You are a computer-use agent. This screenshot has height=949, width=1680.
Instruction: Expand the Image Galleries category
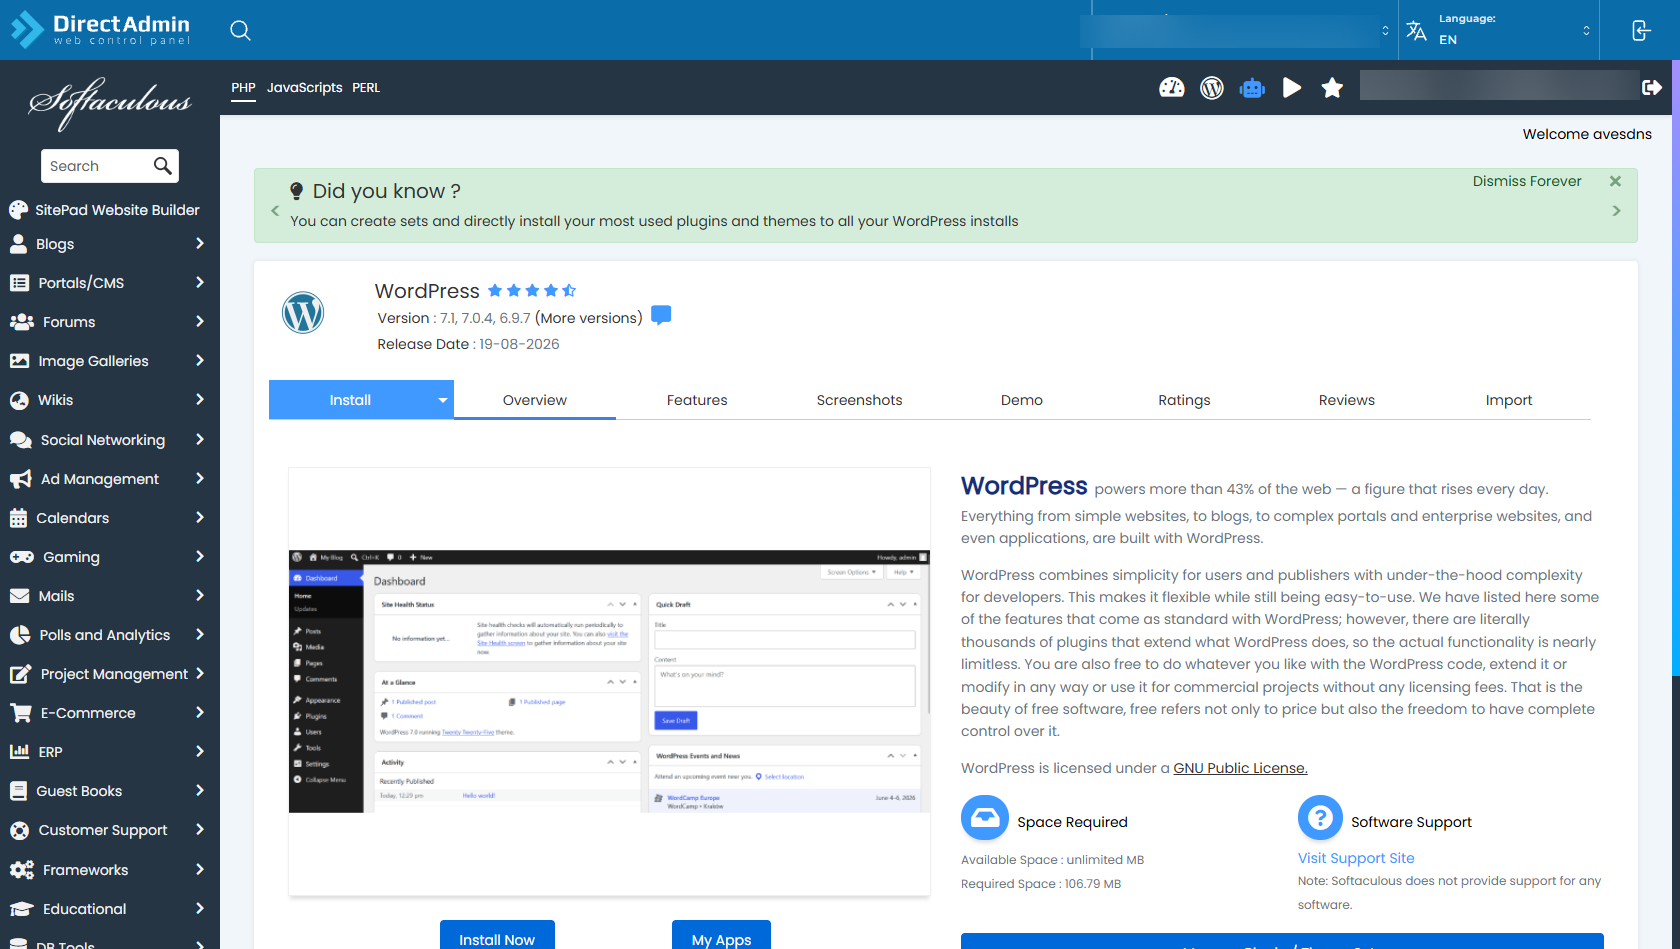[x=200, y=361]
